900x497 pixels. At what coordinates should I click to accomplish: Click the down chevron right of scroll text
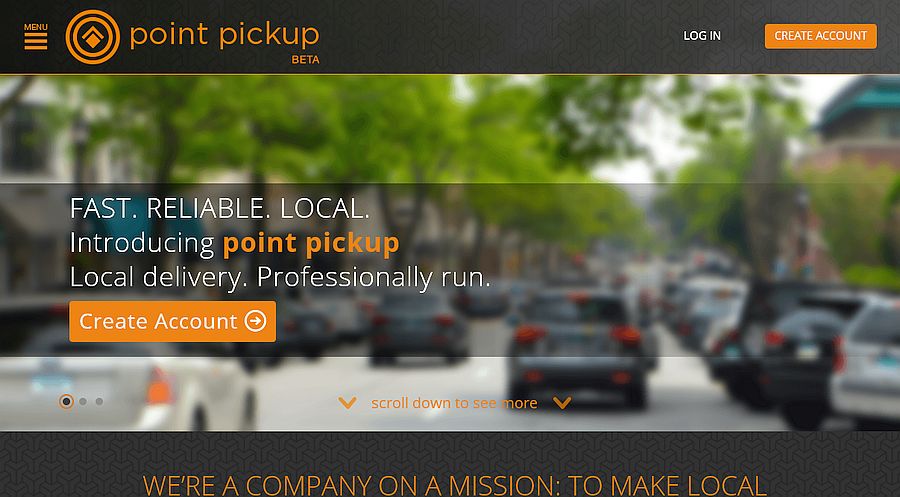[x=562, y=403]
